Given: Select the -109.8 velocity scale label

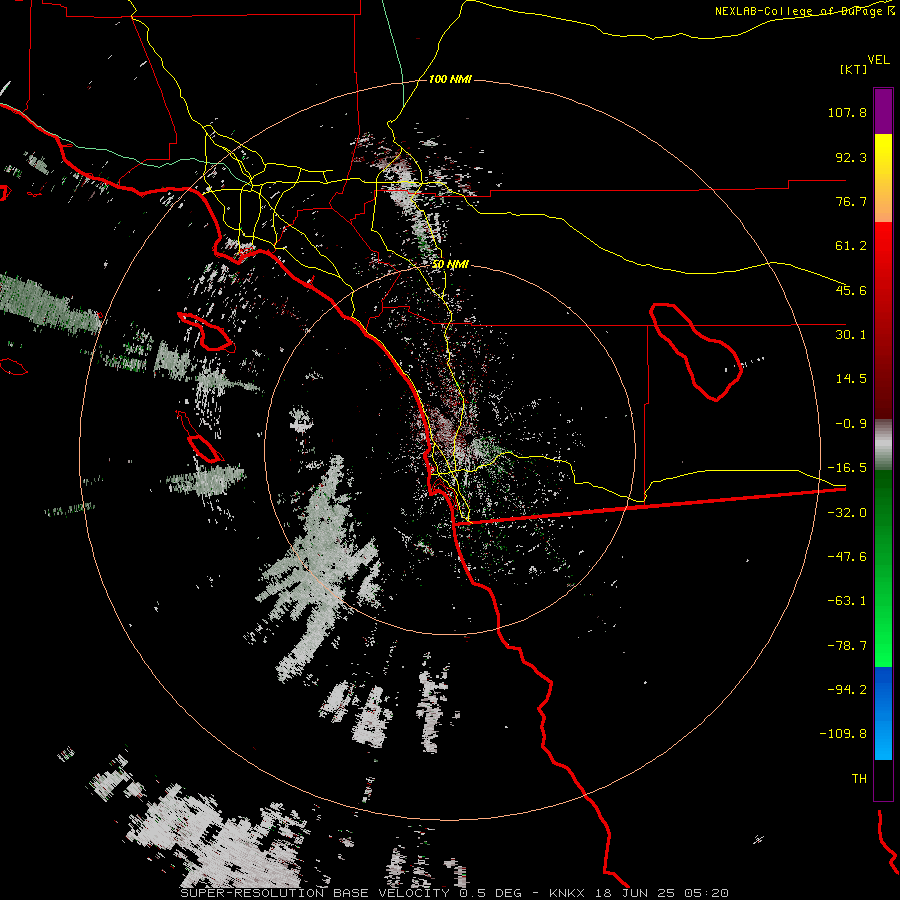Looking at the screenshot, I should pos(843,734).
